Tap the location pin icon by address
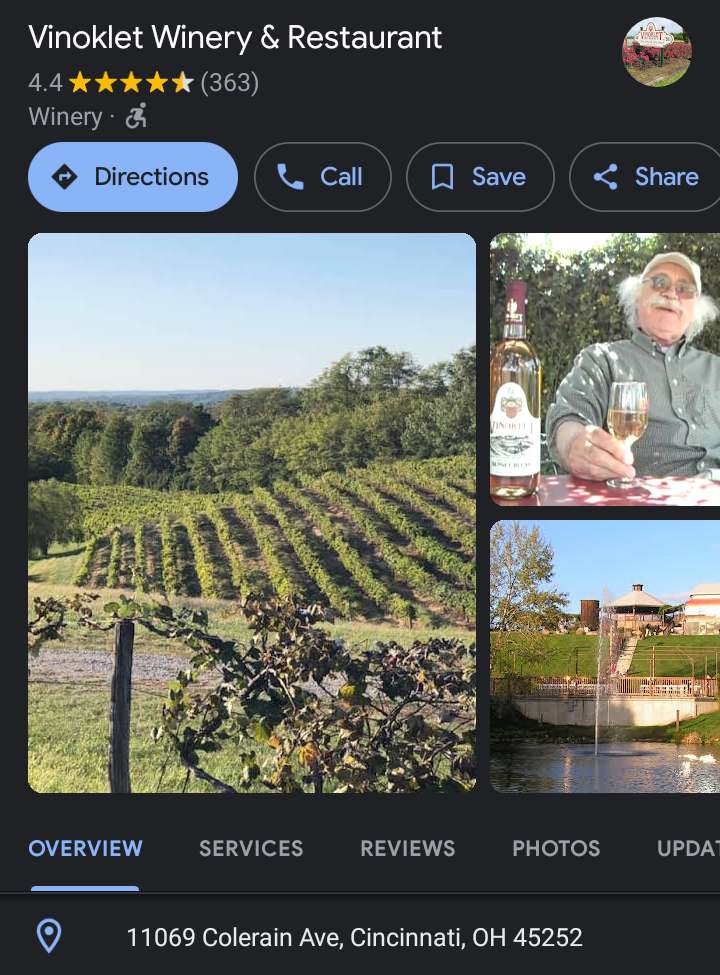 [x=48, y=937]
